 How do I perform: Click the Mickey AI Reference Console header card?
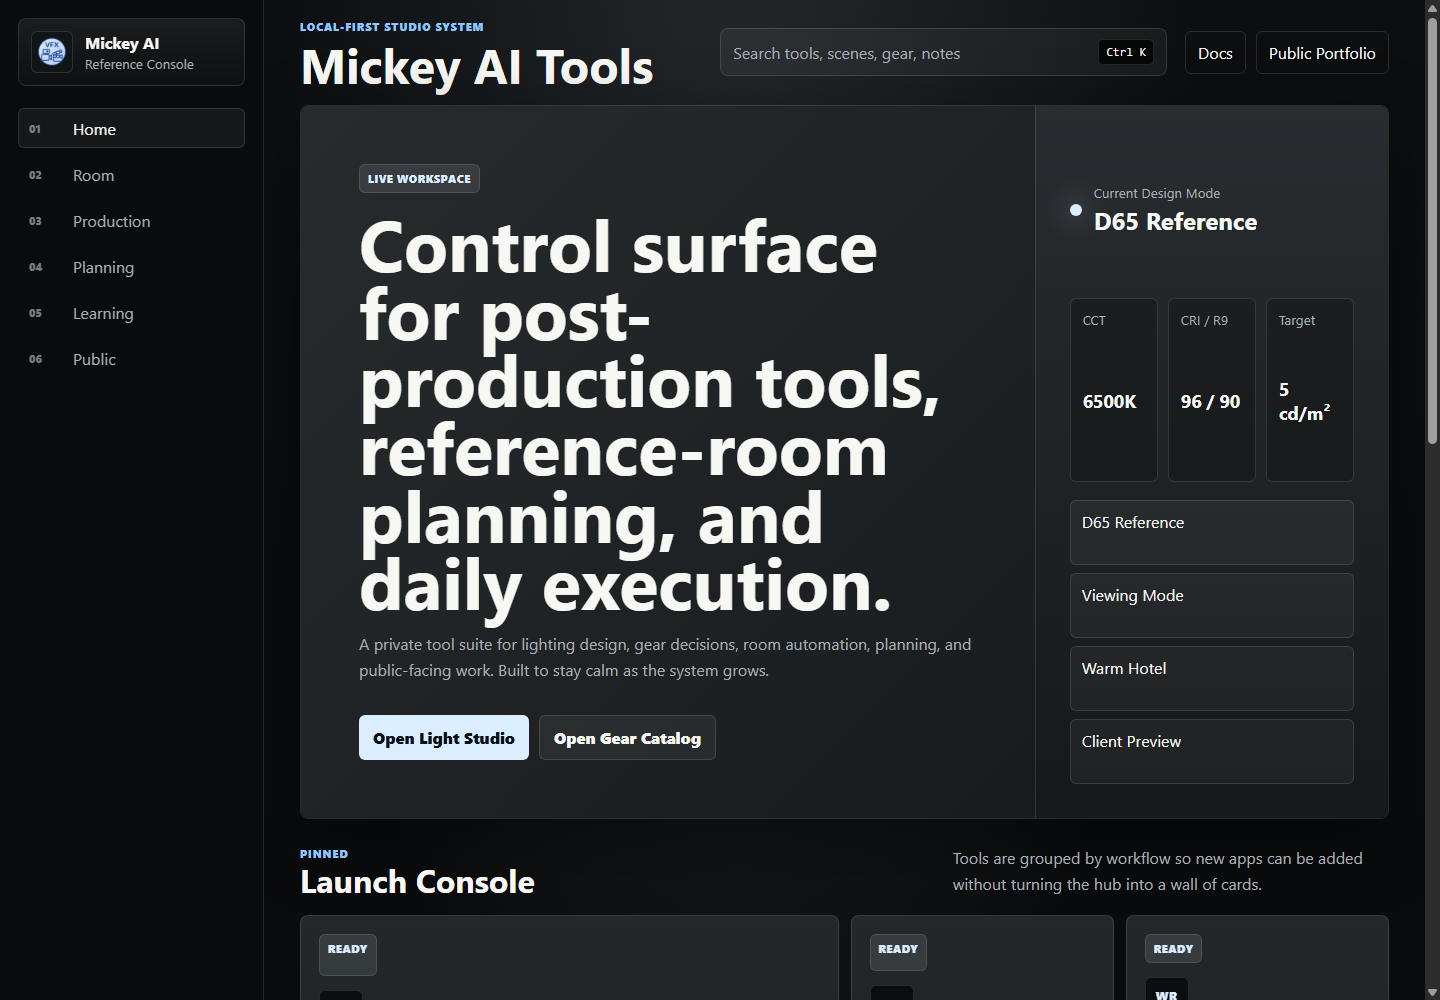[x=131, y=52]
